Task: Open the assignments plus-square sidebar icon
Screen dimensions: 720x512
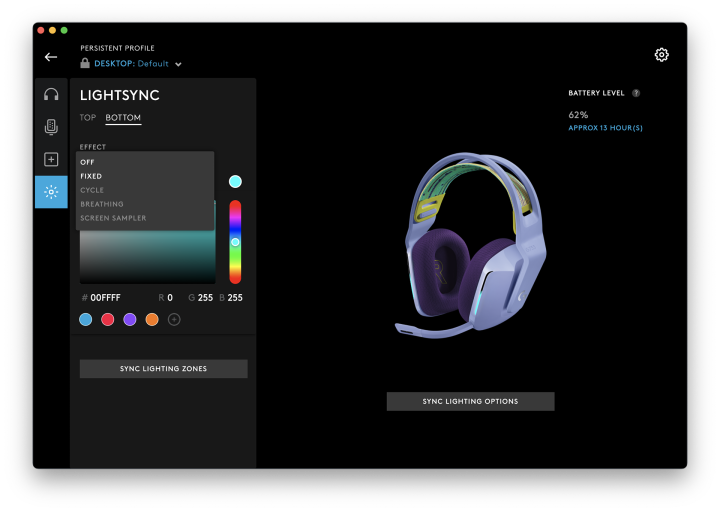Action: click(51, 159)
